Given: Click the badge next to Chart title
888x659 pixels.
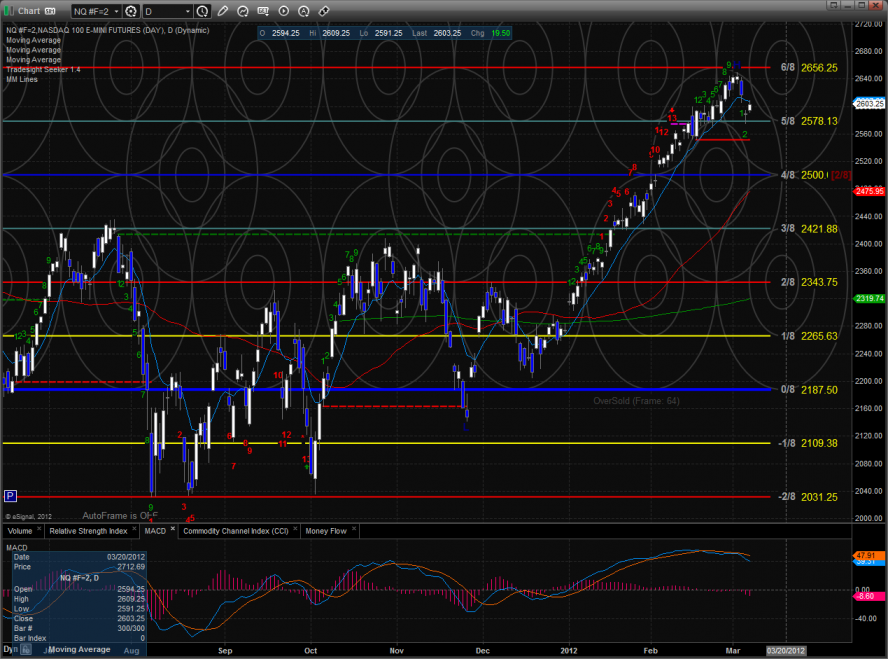Looking at the screenshot, I should [x=48, y=11].
